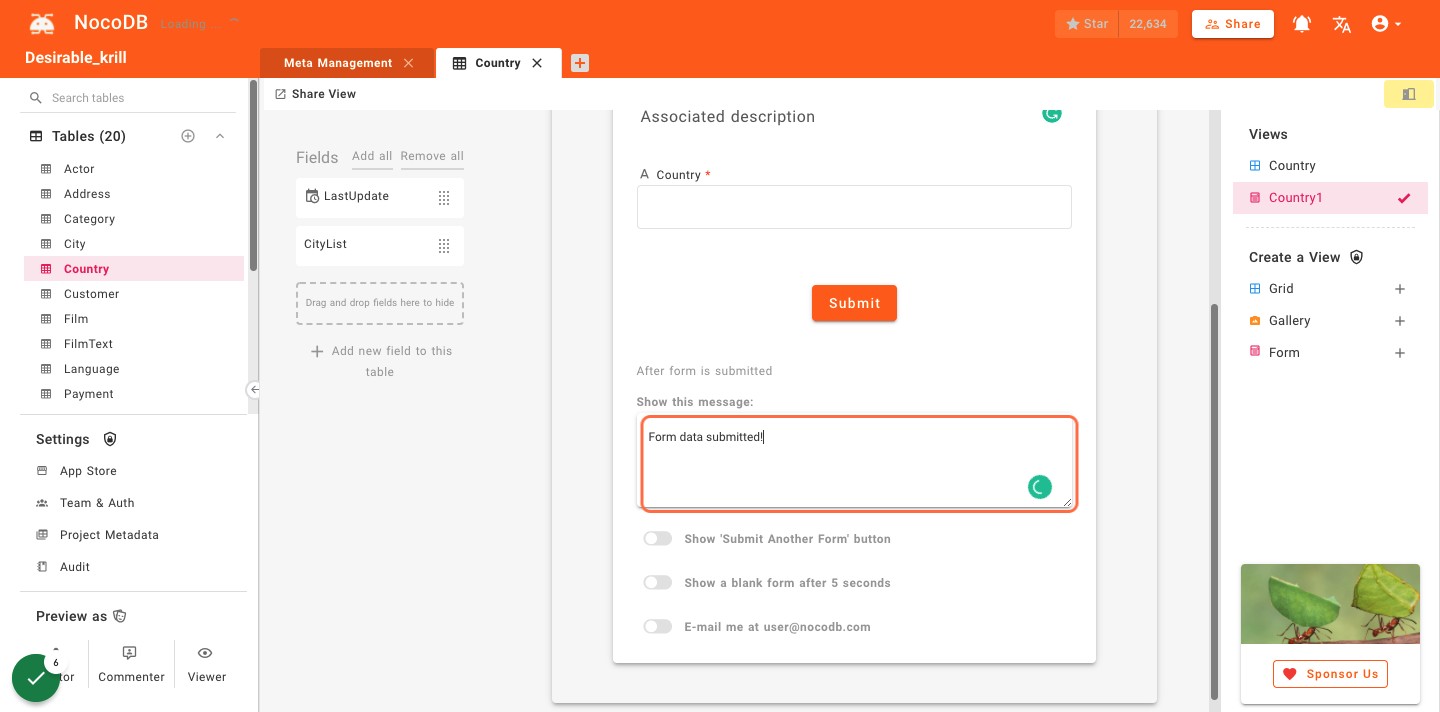
Task: Toggle E-mail me at user@nocodb.com
Action: tap(657, 627)
